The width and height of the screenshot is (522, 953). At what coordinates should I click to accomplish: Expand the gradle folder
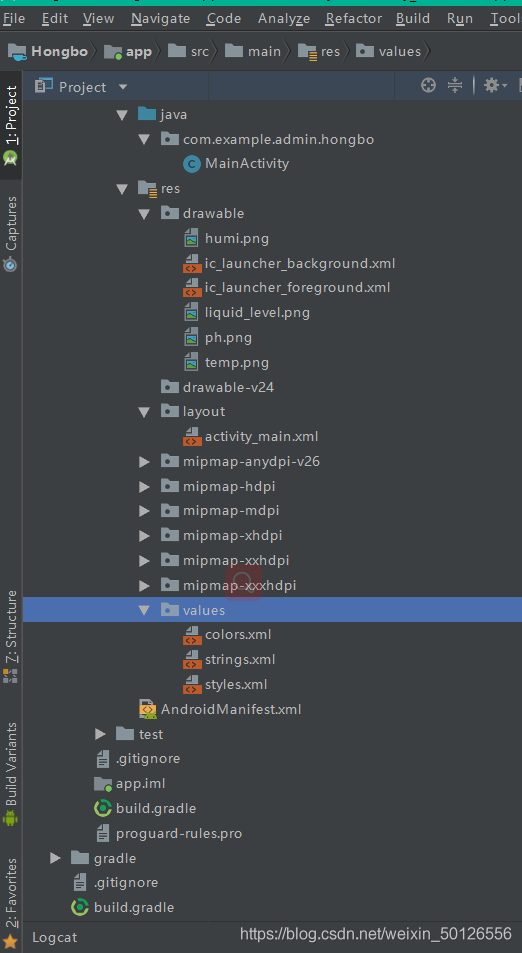pyautogui.click(x=55, y=858)
